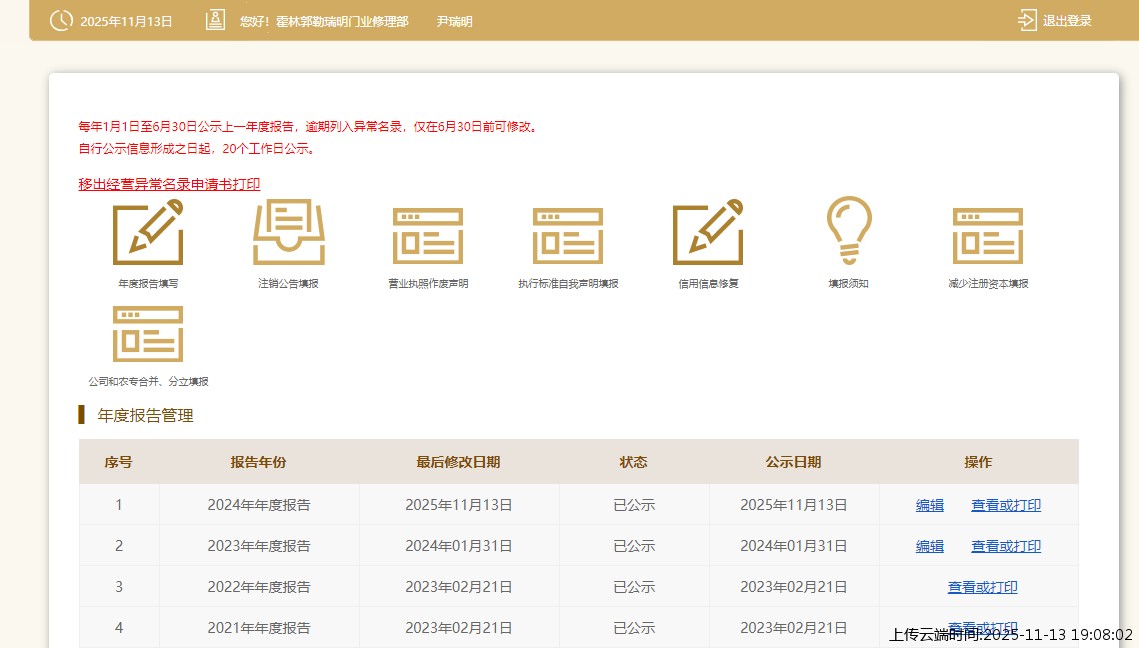This screenshot has height=648, width=1139.
Task: Open 信用信息修复 pencil icon
Action: point(708,232)
